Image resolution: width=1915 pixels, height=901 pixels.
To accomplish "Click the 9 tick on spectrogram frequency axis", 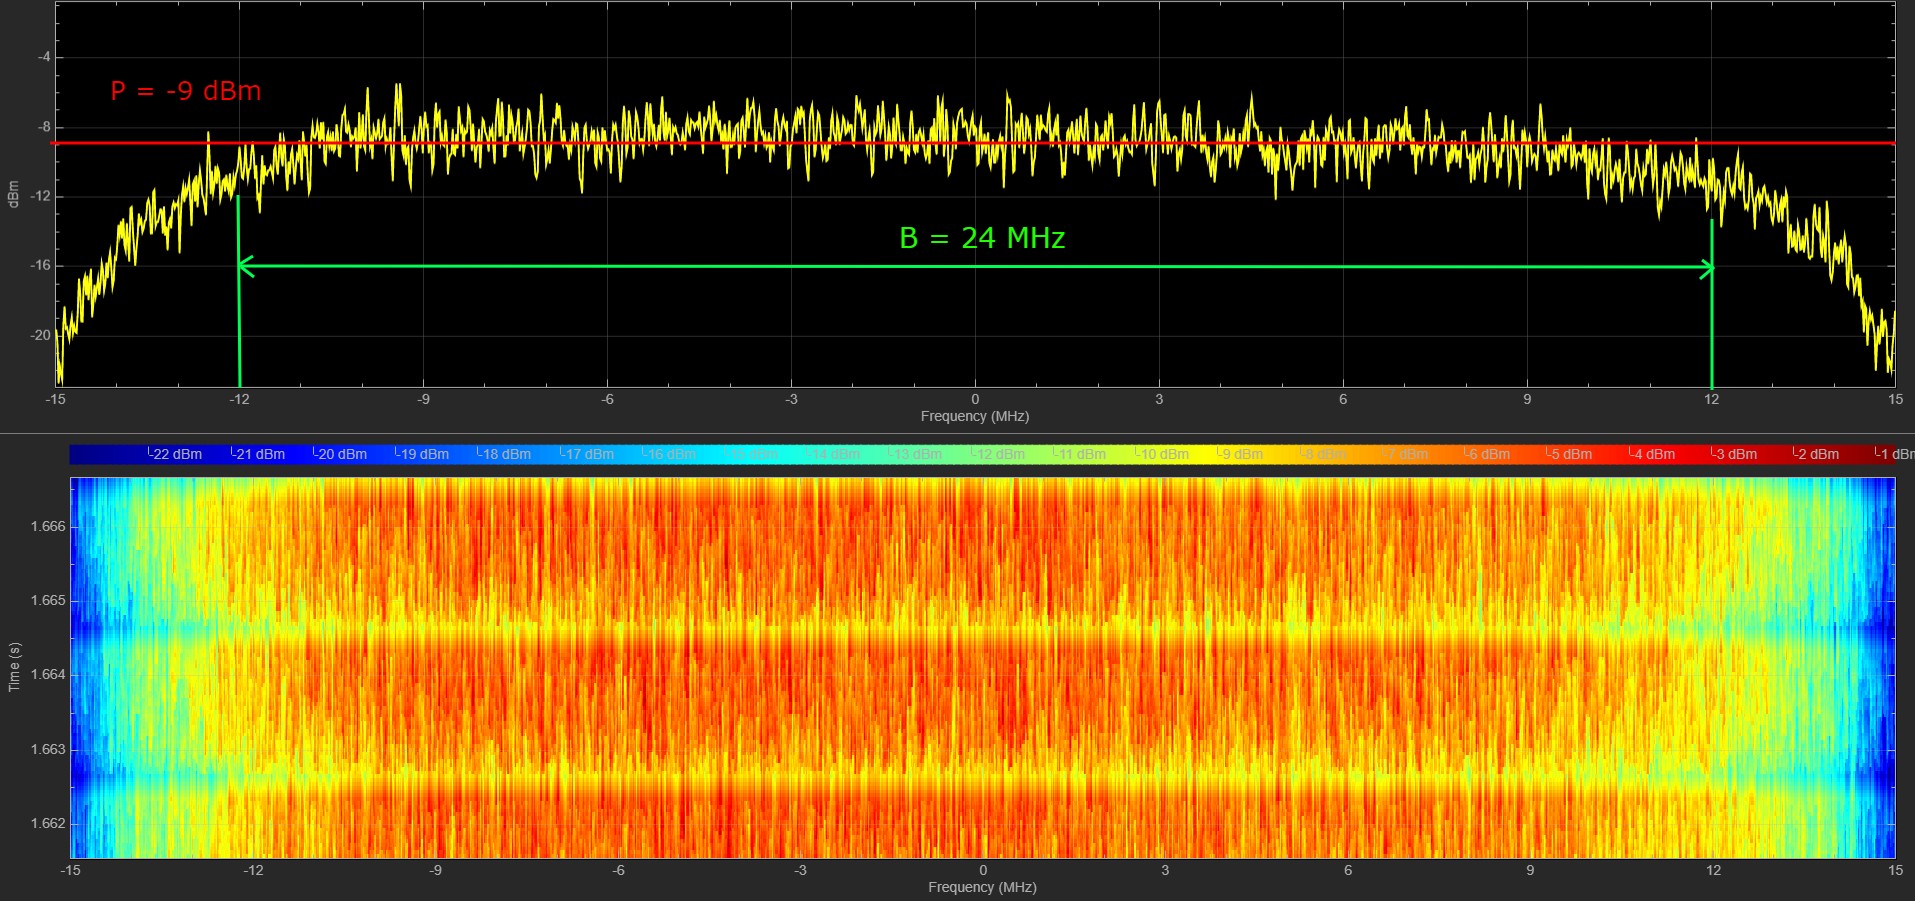I will [1530, 870].
